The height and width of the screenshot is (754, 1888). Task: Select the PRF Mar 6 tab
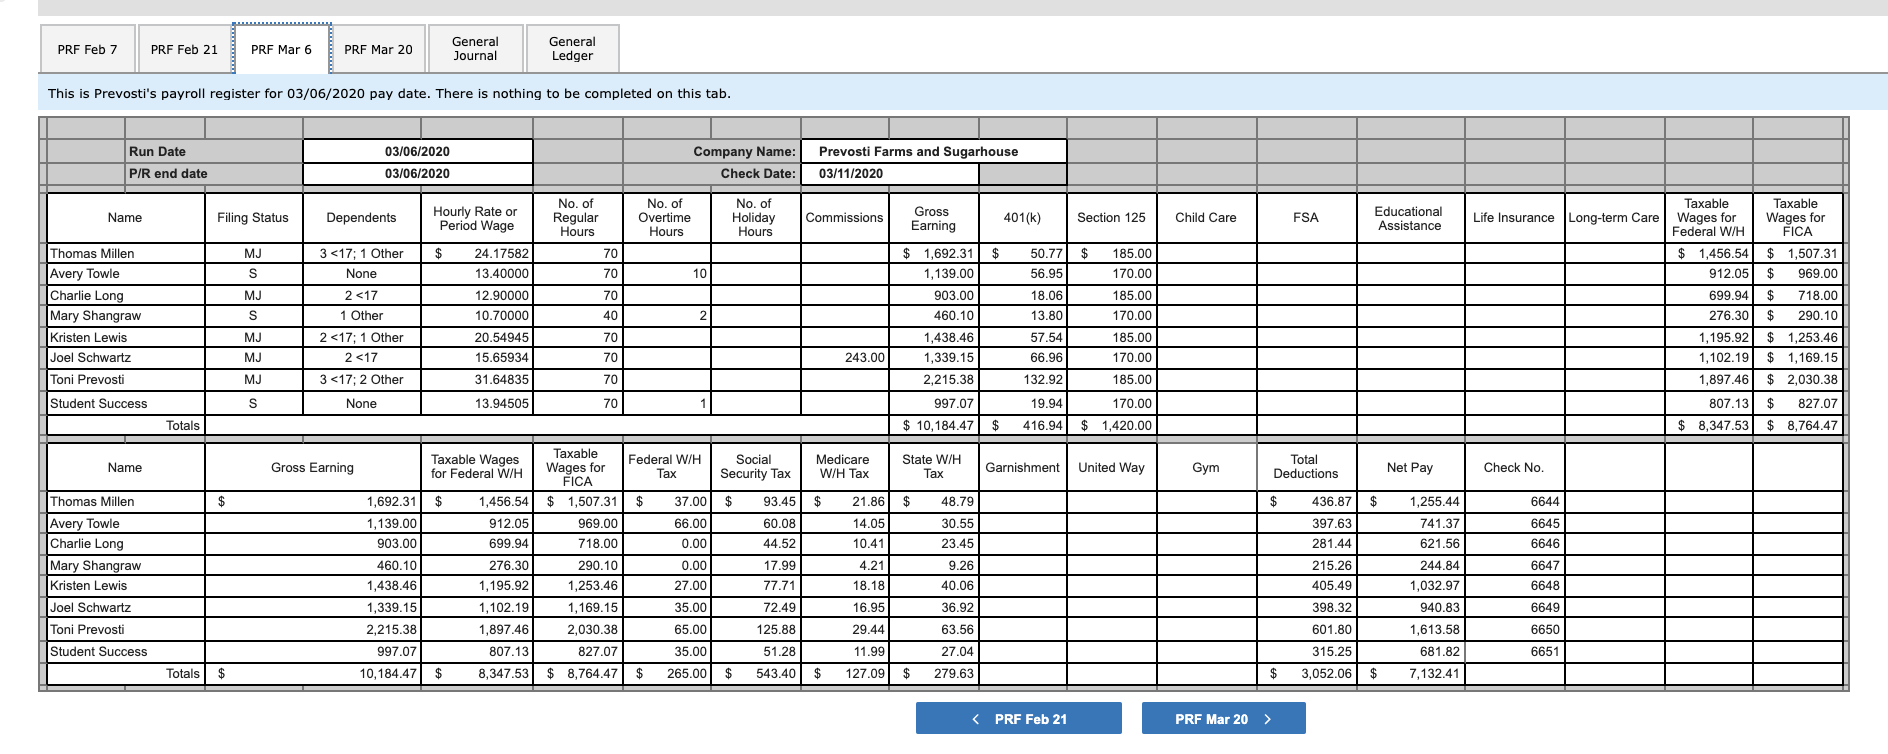(x=281, y=49)
